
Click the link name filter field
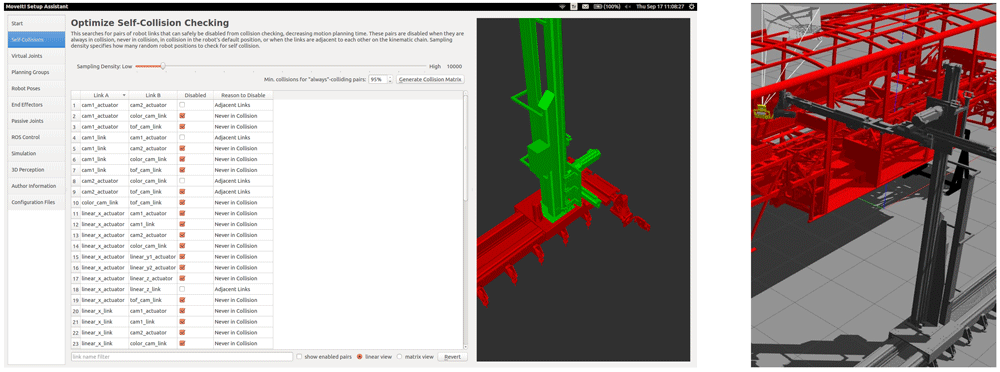click(182, 357)
